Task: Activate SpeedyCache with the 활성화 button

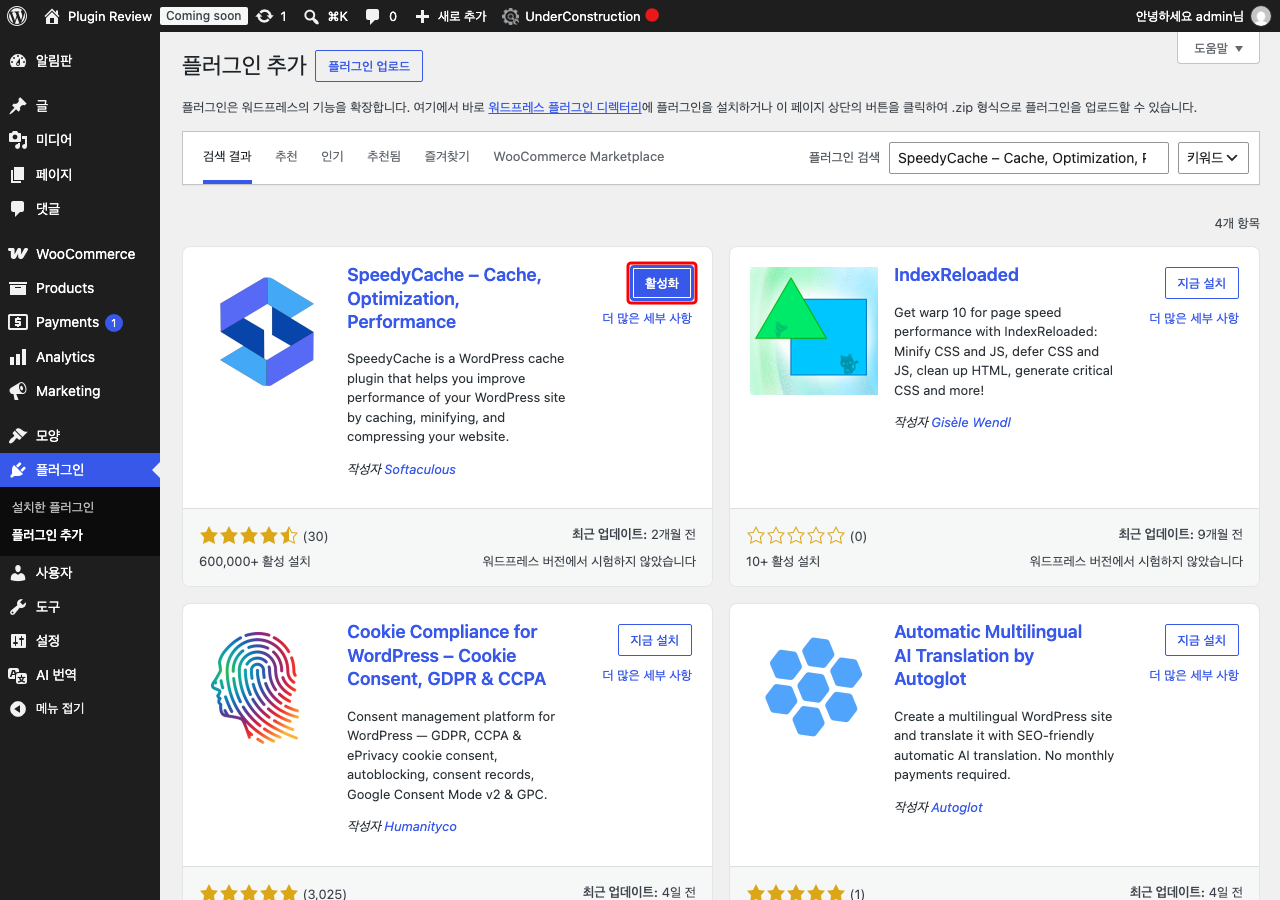Action: coord(662,283)
